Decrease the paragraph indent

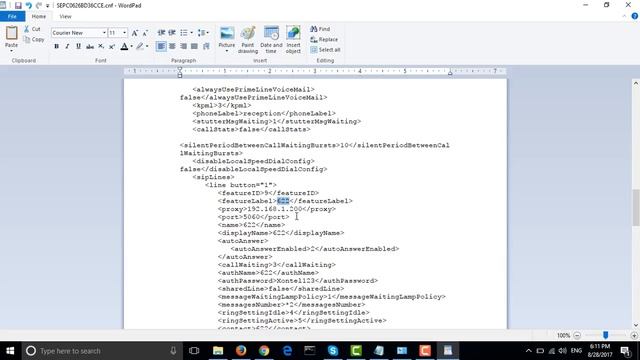tap(161, 33)
